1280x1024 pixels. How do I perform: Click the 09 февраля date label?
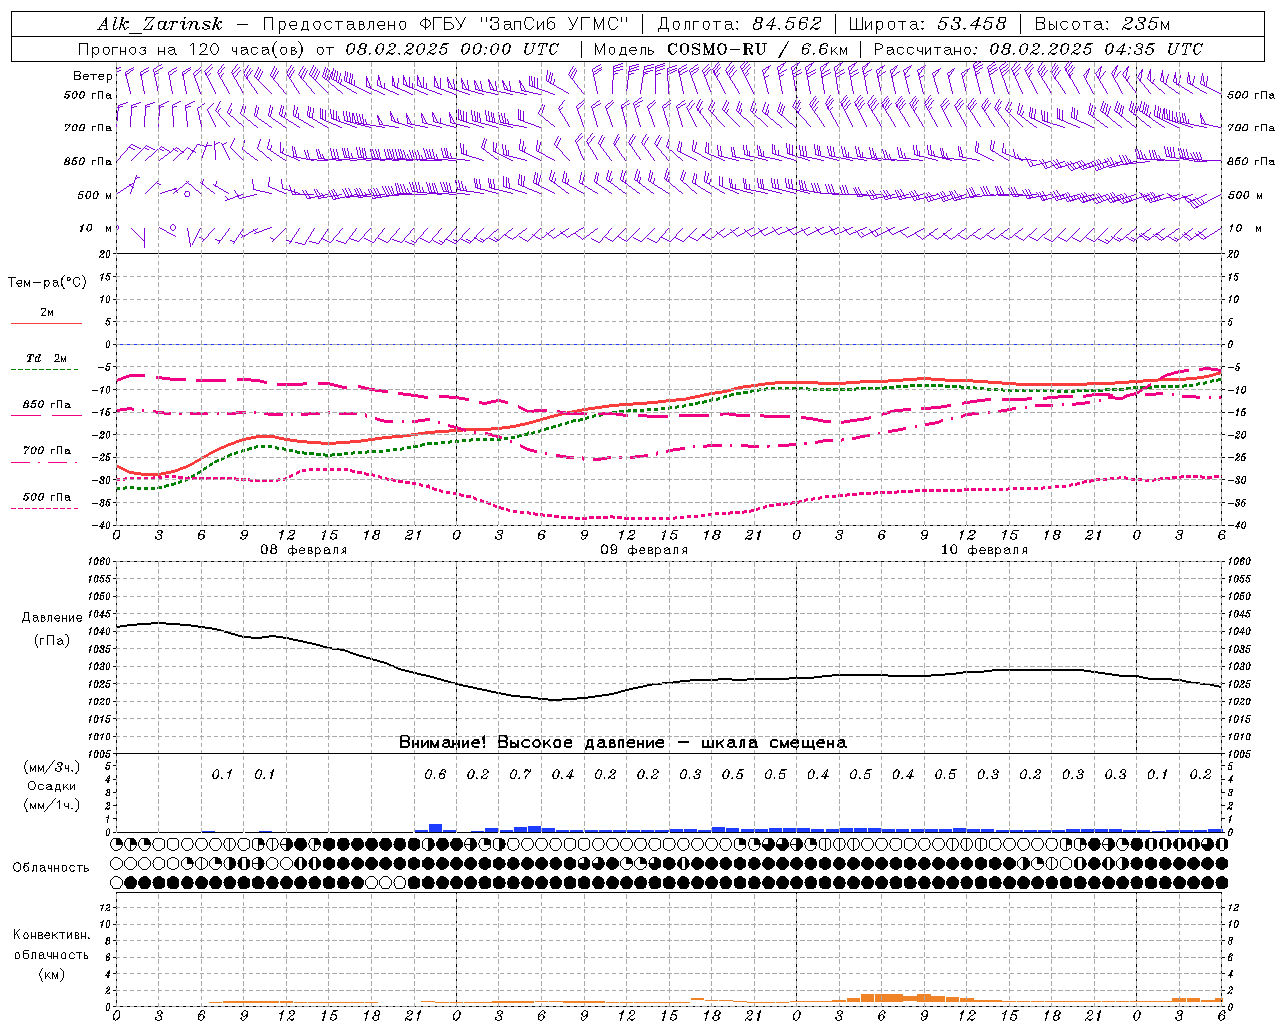[643, 550]
